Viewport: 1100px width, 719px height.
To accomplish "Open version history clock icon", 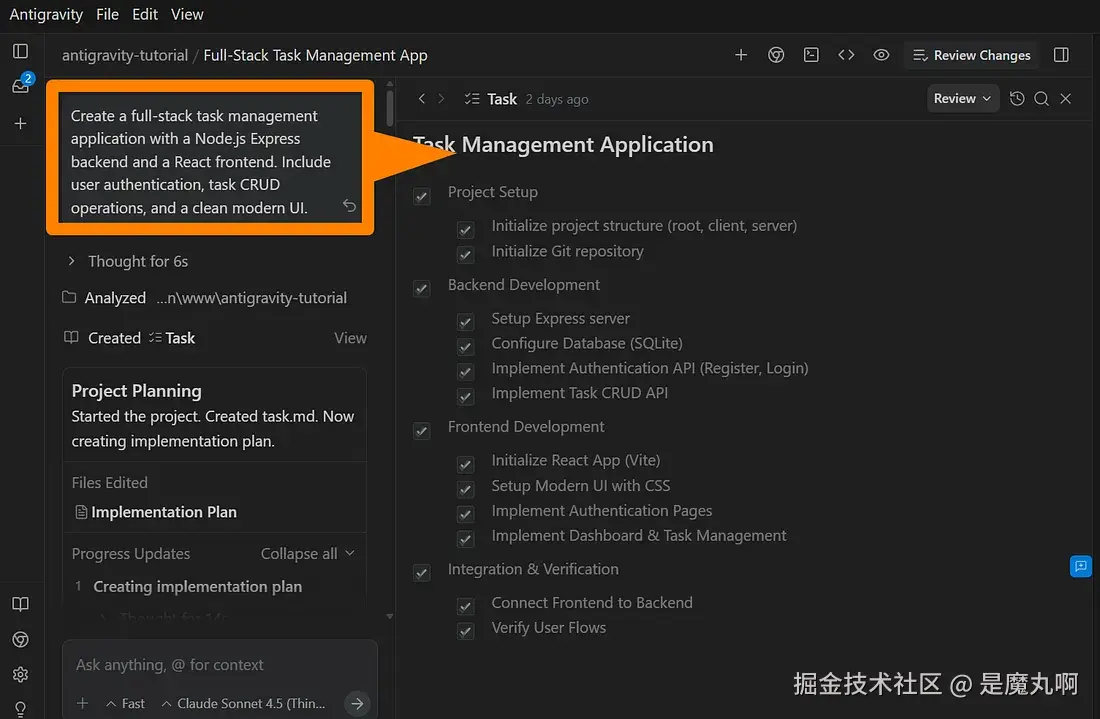I will 1017,98.
